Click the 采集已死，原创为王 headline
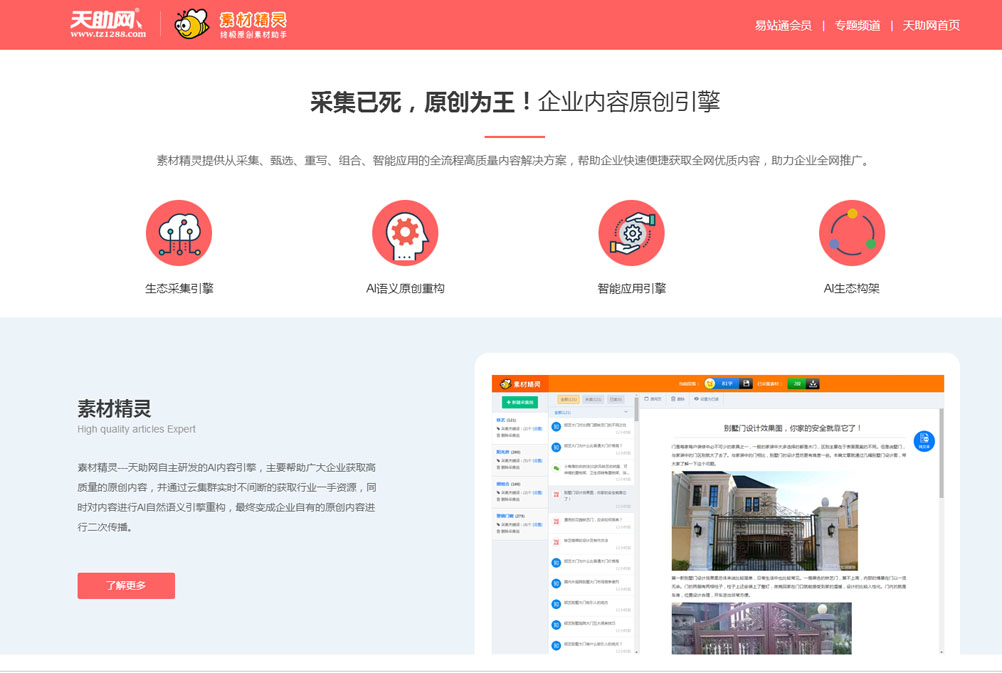This screenshot has height=673, width=1002. click(420, 102)
